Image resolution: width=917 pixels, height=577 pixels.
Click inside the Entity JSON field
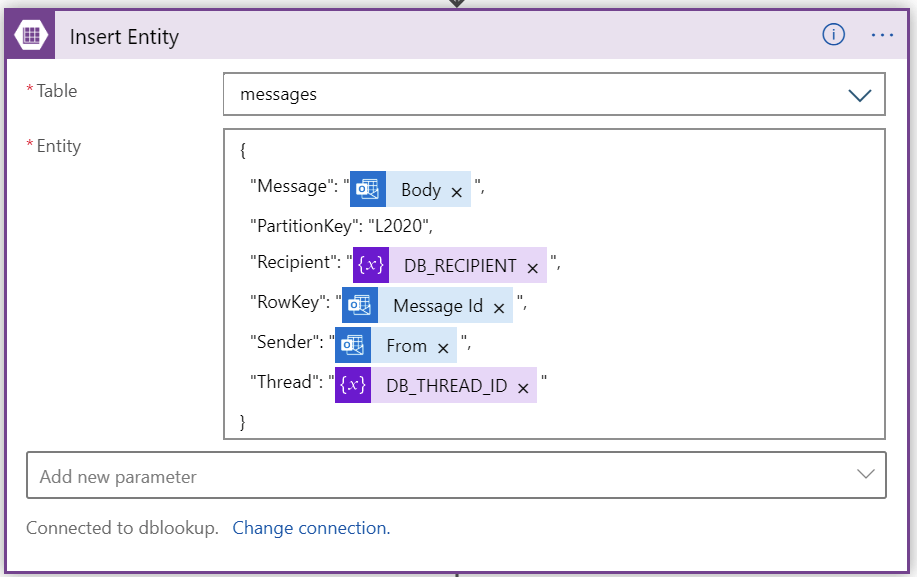point(554,284)
